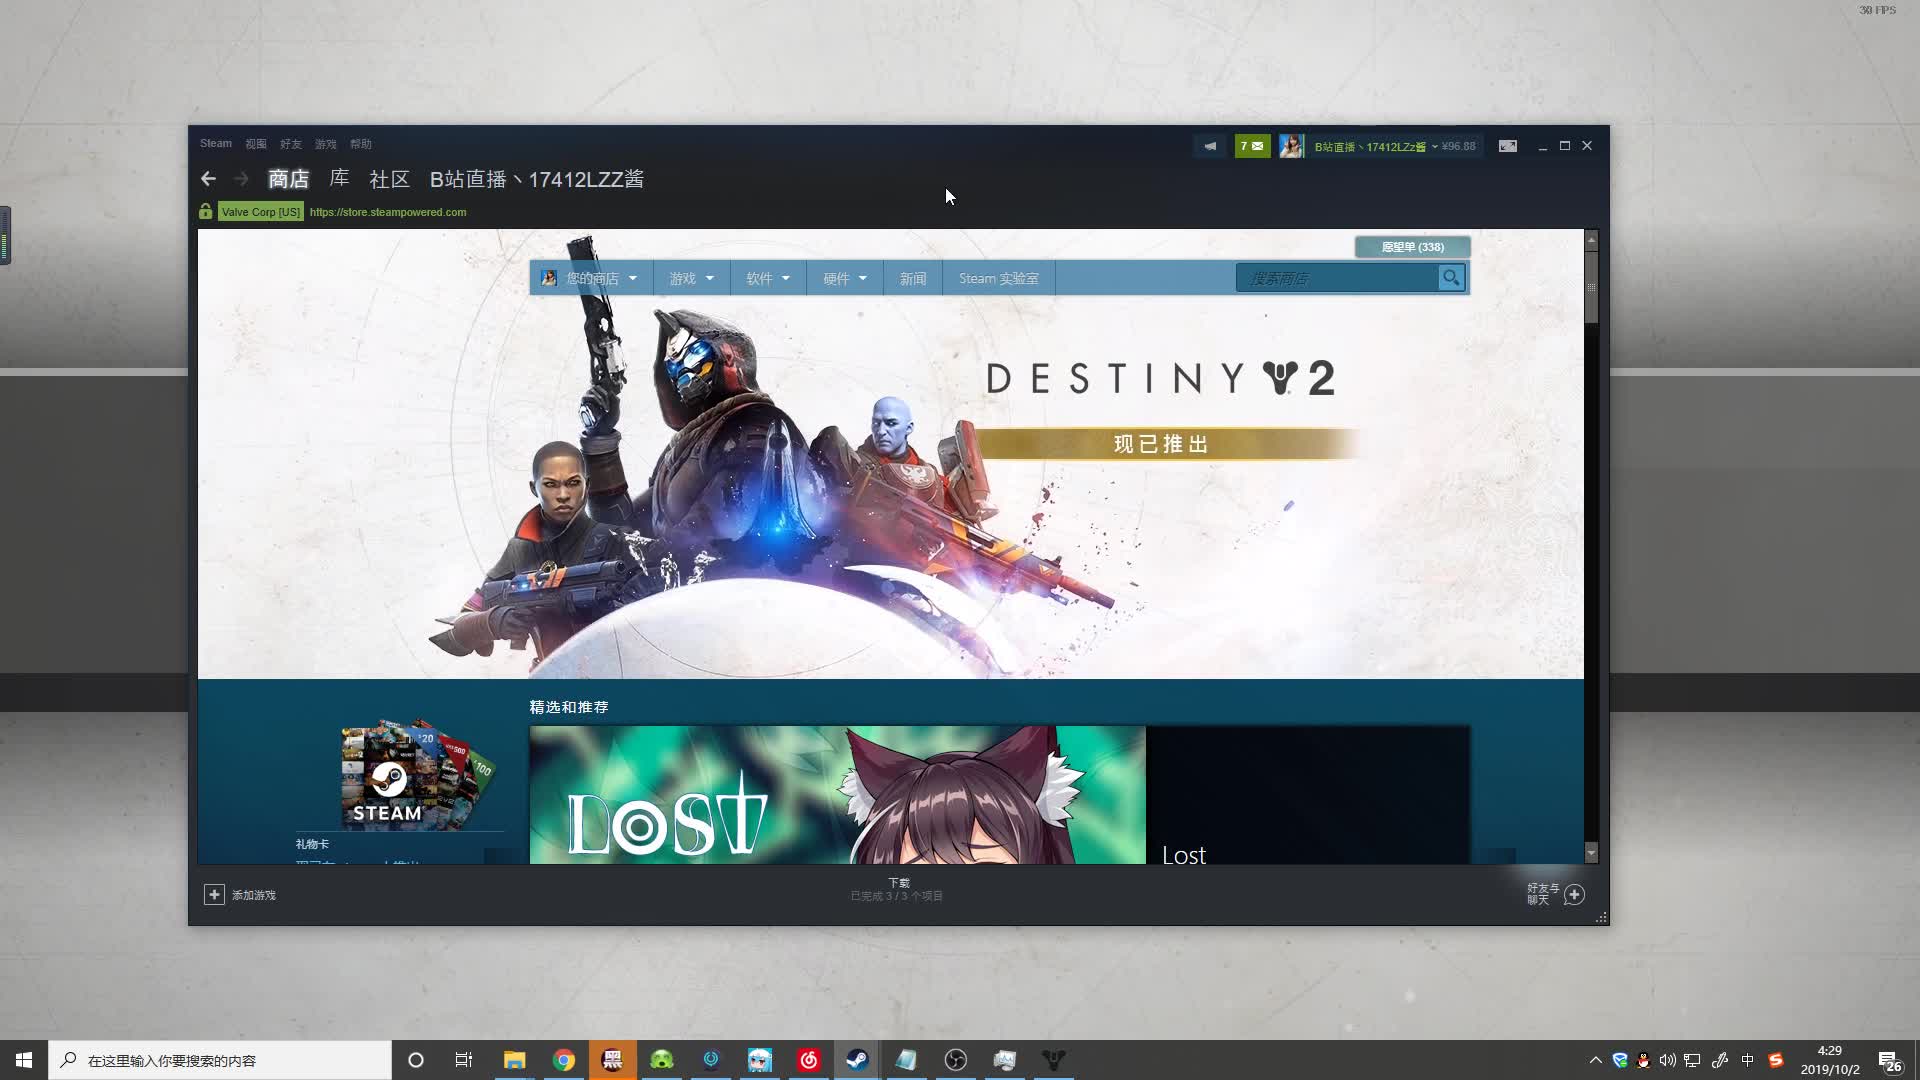
Task: Show hidden system tray icons
Action: point(1595,1060)
